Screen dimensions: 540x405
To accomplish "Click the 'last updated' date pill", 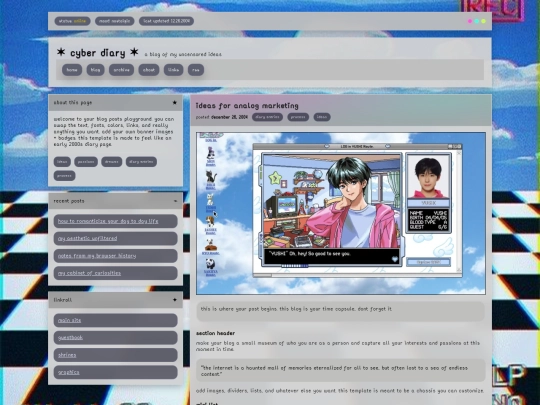I will 166,21.
